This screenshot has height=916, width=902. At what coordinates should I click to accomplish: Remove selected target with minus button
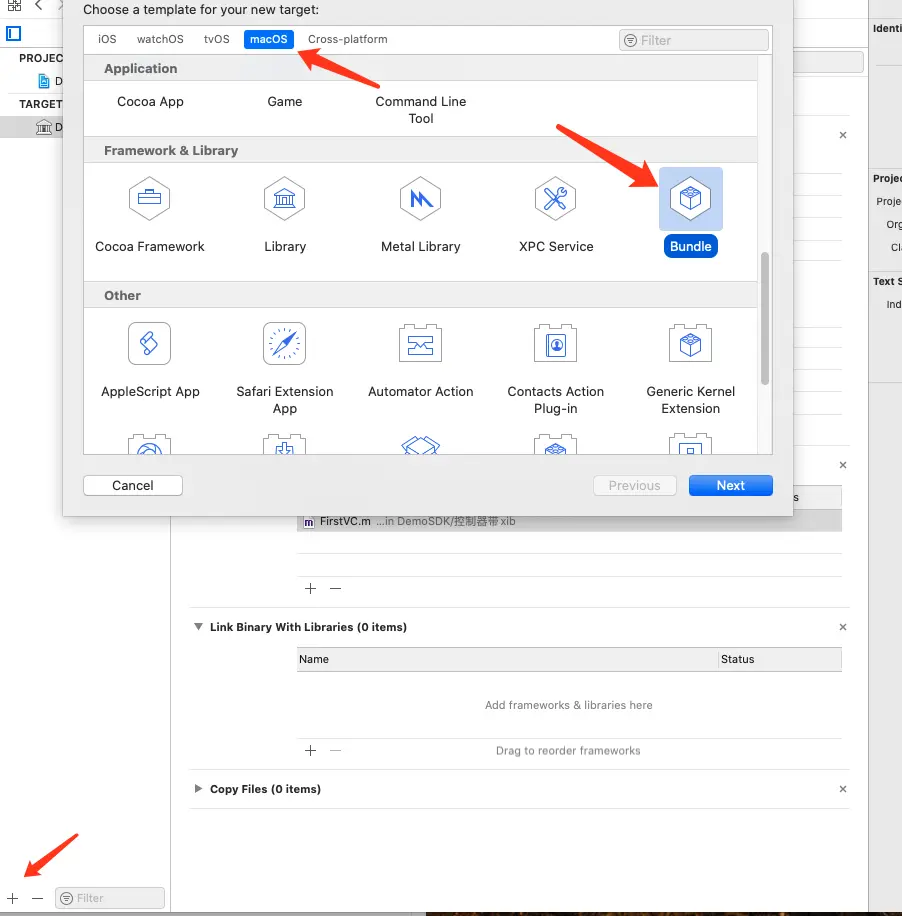coord(37,898)
